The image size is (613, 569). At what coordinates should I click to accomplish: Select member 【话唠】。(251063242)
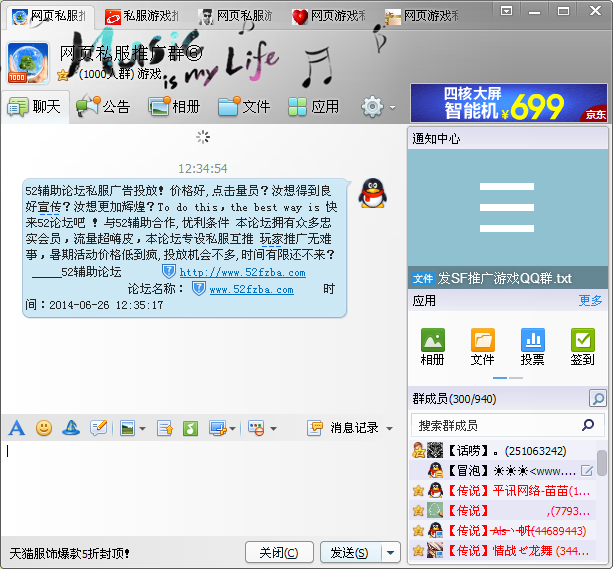pos(502,451)
